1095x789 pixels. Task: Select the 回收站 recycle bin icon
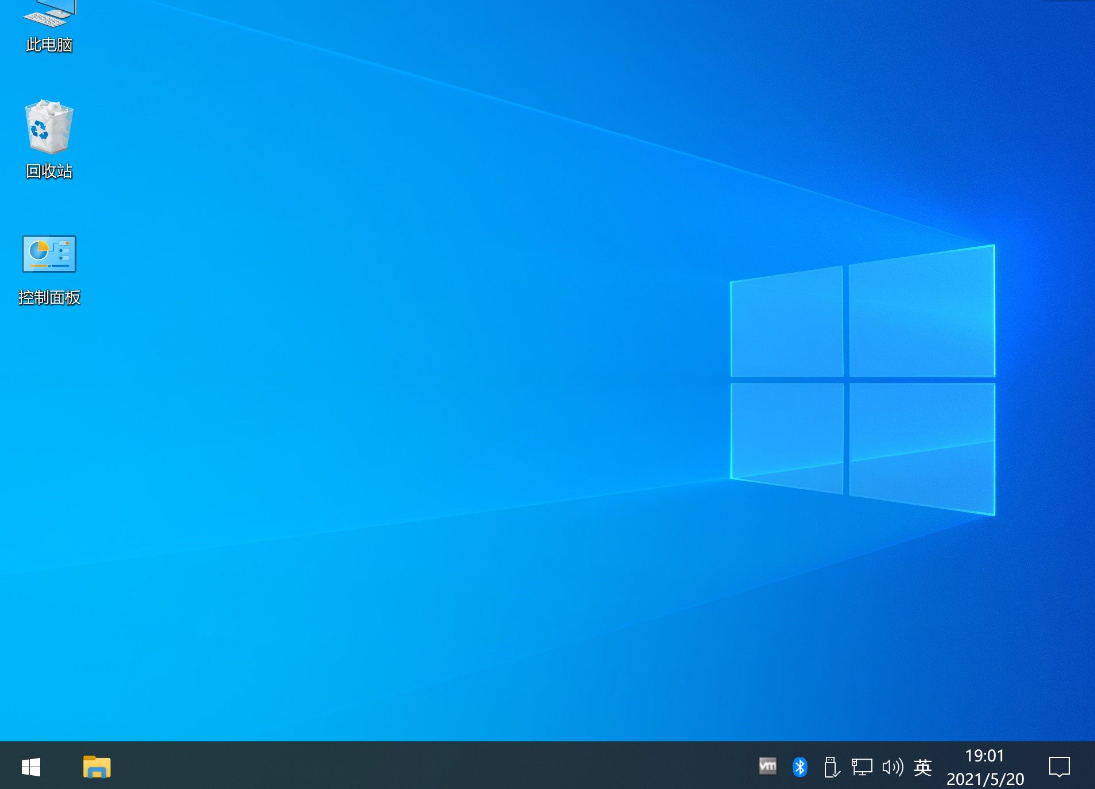[49, 140]
